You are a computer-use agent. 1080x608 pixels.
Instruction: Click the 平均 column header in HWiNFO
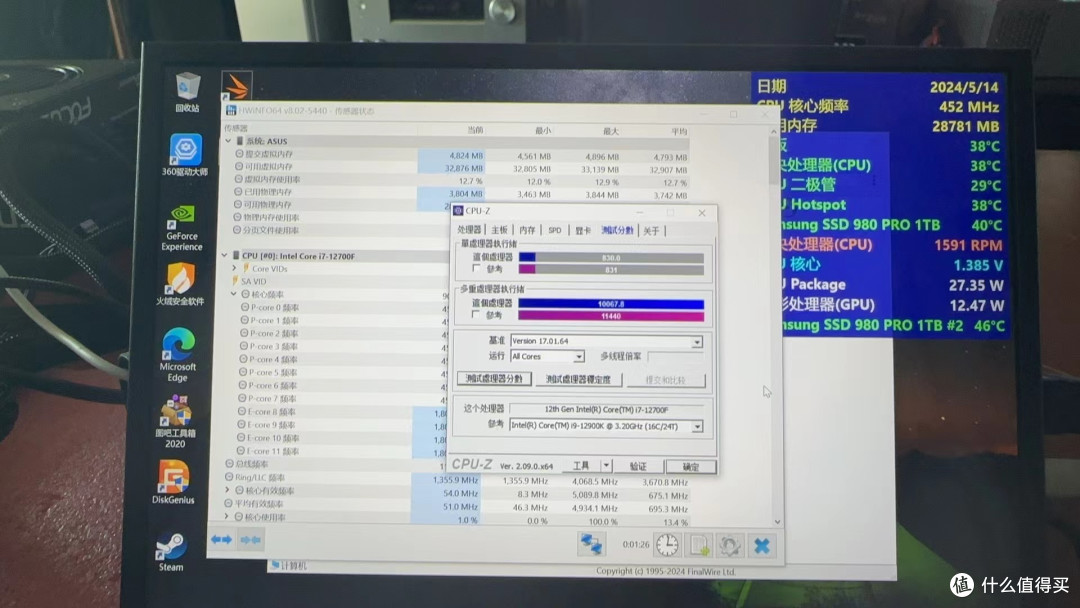point(679,131)
